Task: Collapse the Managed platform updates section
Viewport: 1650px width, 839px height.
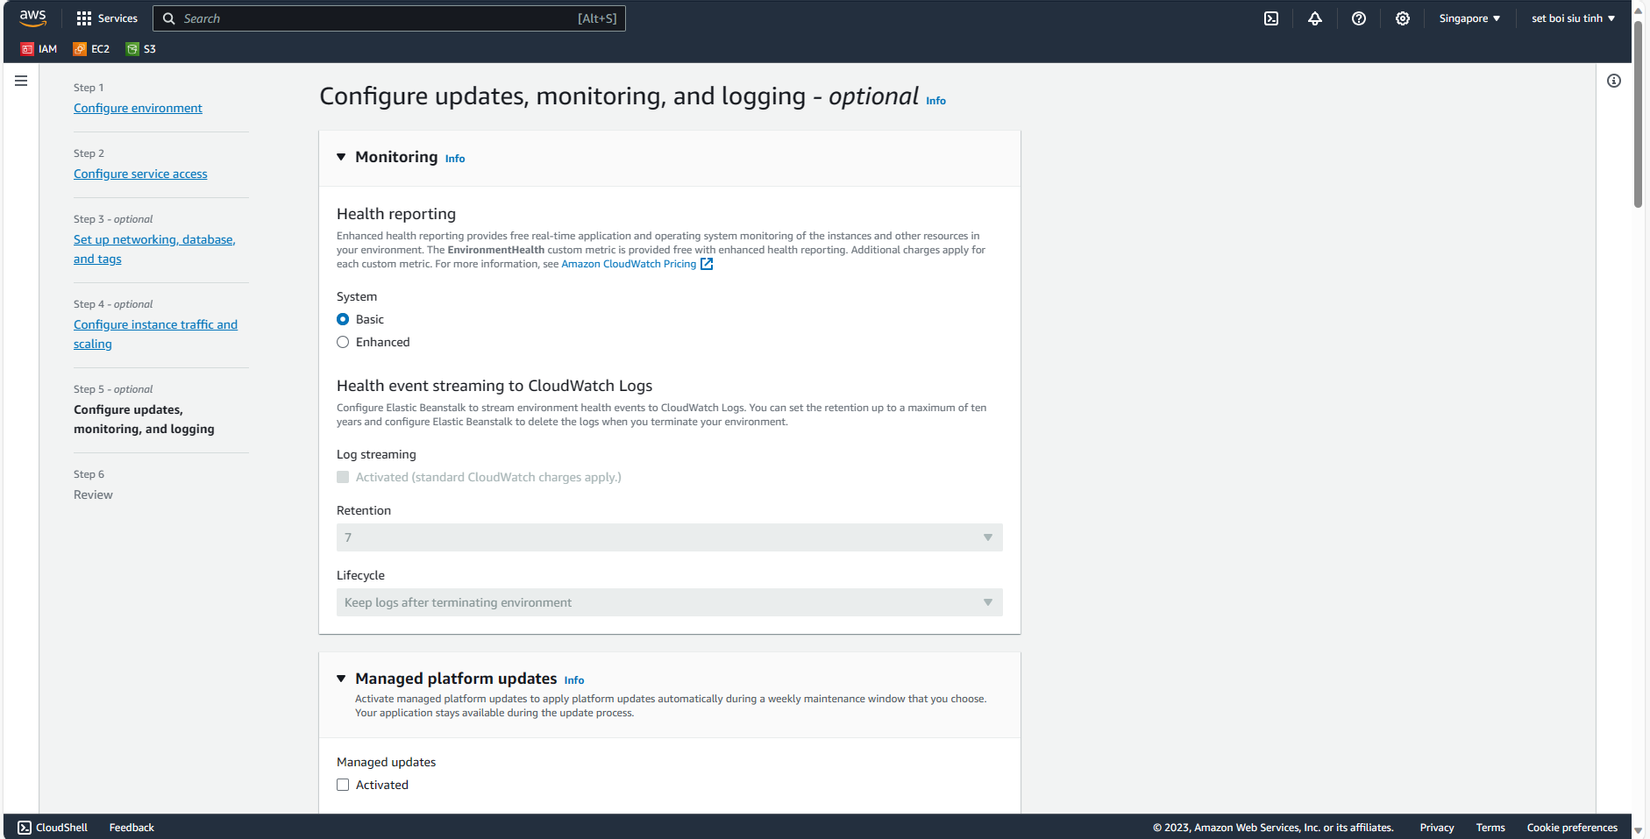Action: point(341,679)
